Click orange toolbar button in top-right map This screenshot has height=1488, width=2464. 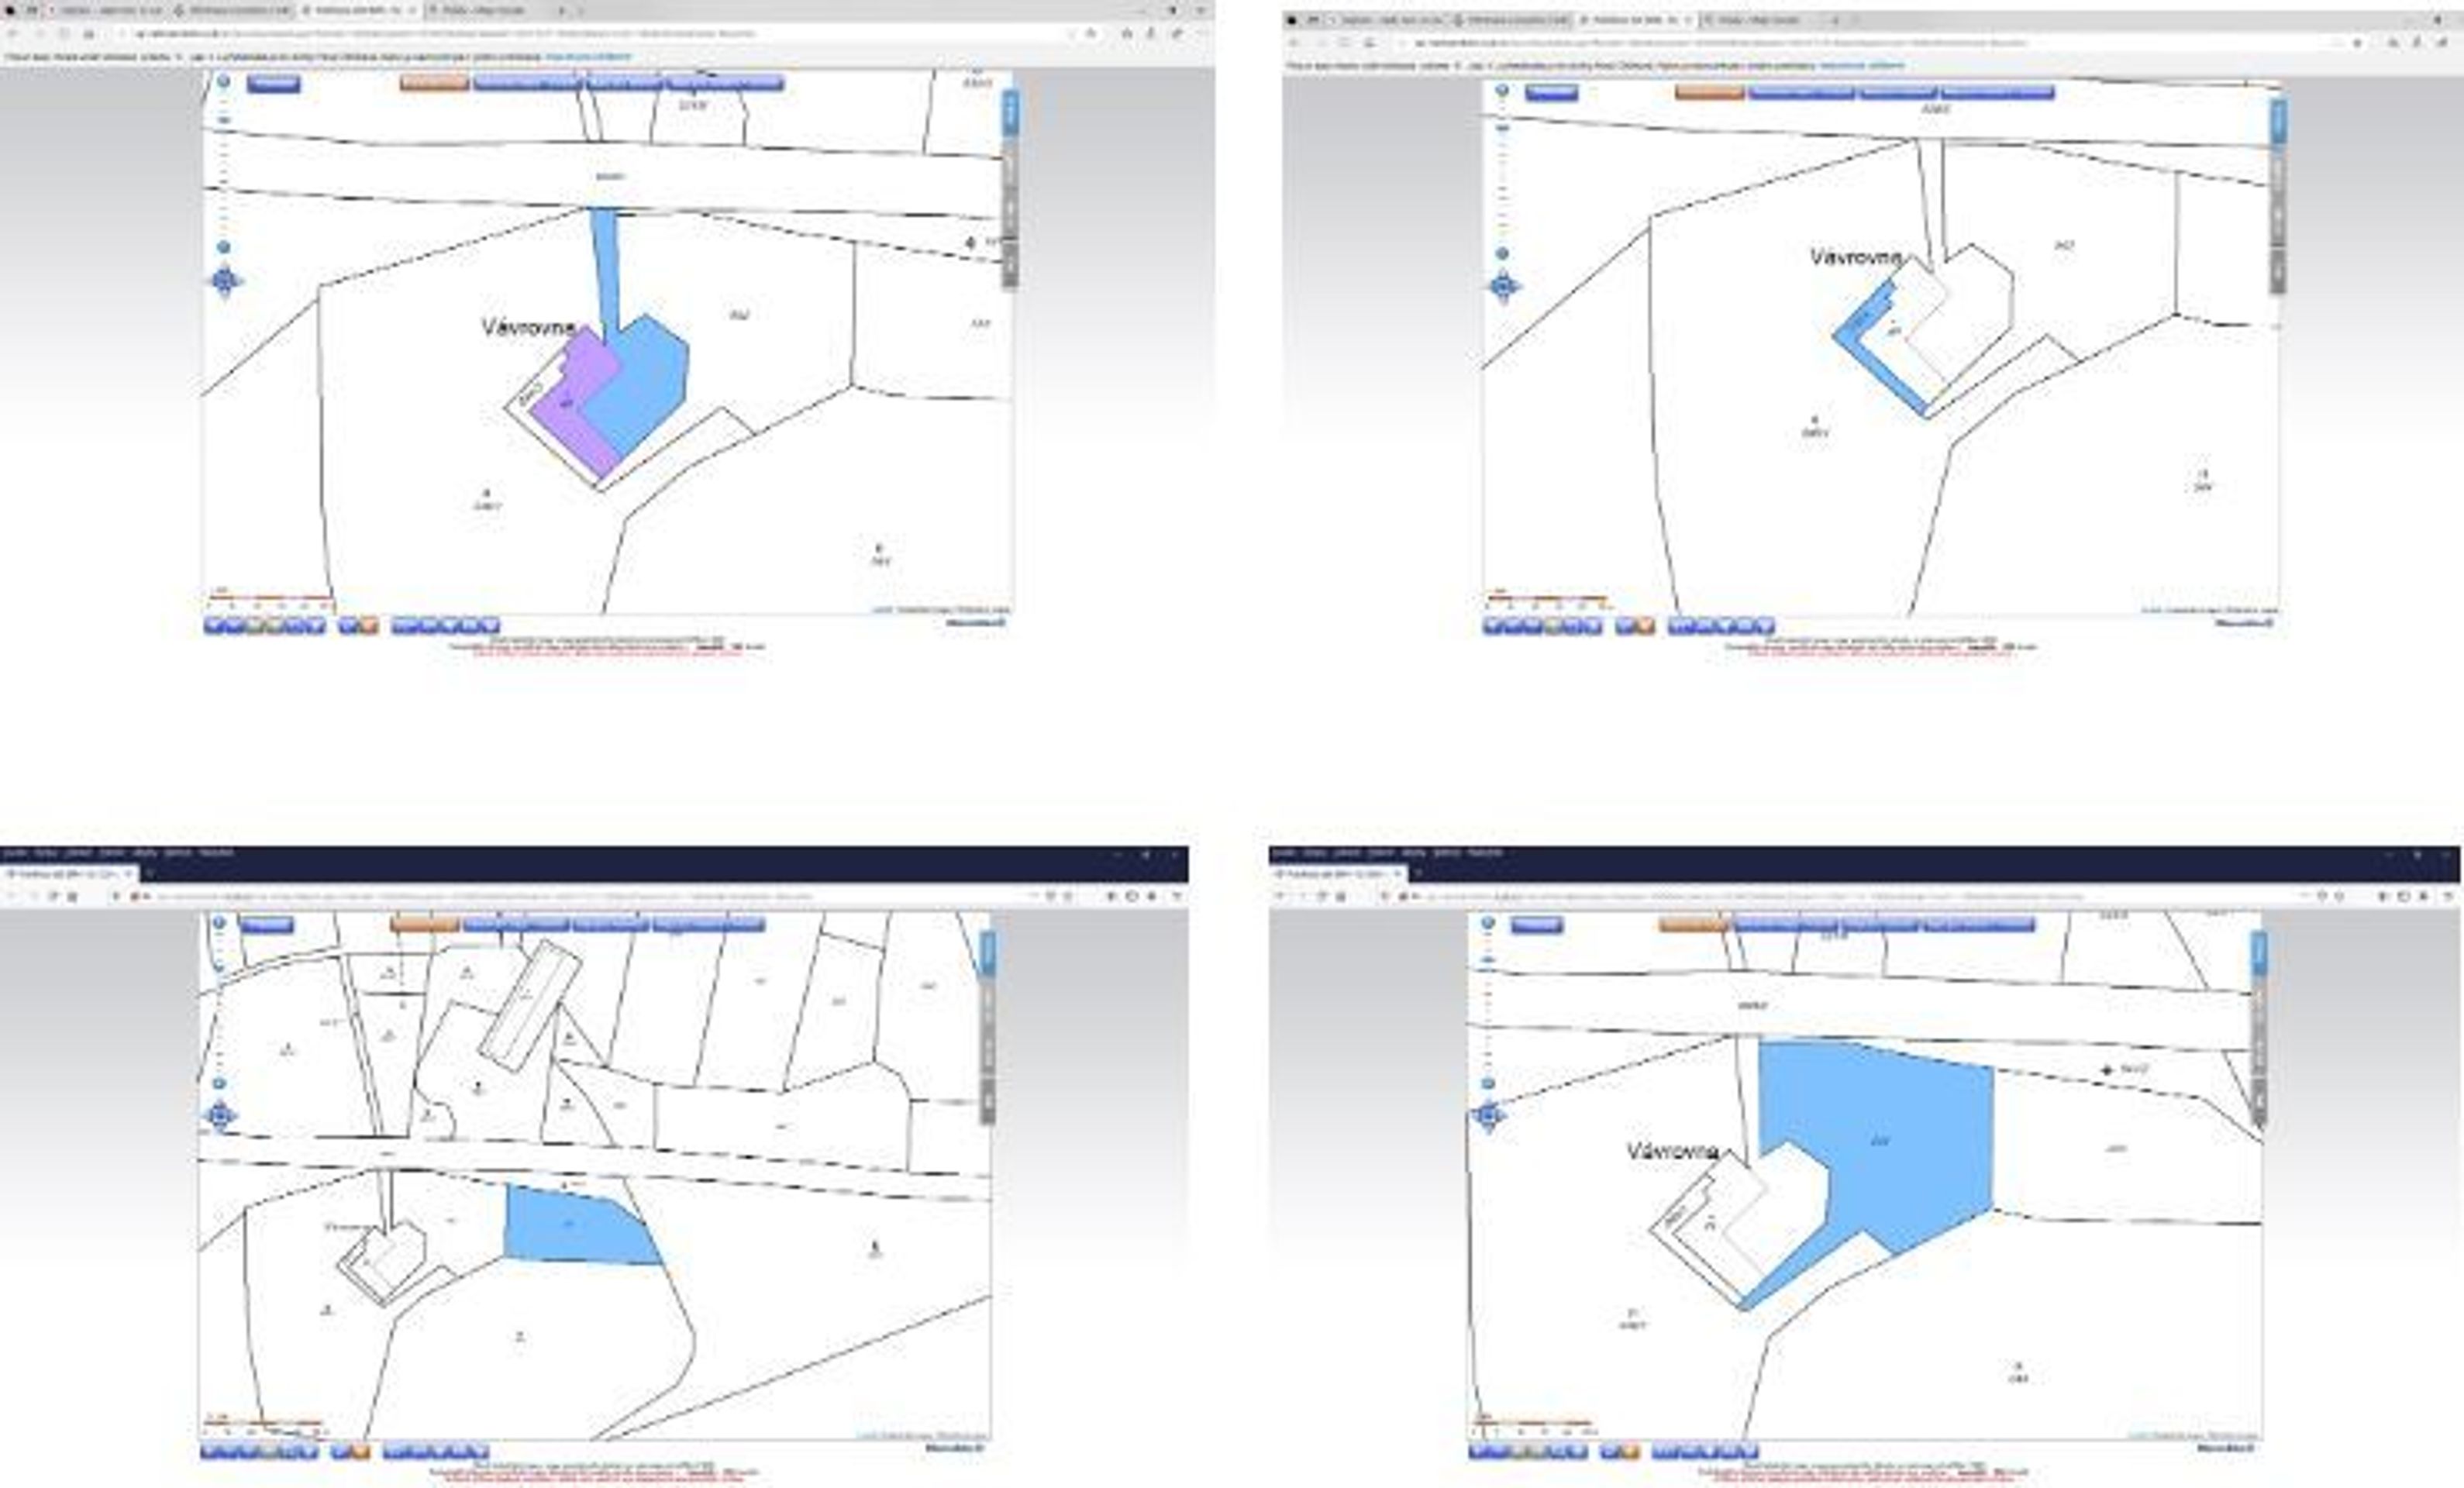click(1710, 92)
